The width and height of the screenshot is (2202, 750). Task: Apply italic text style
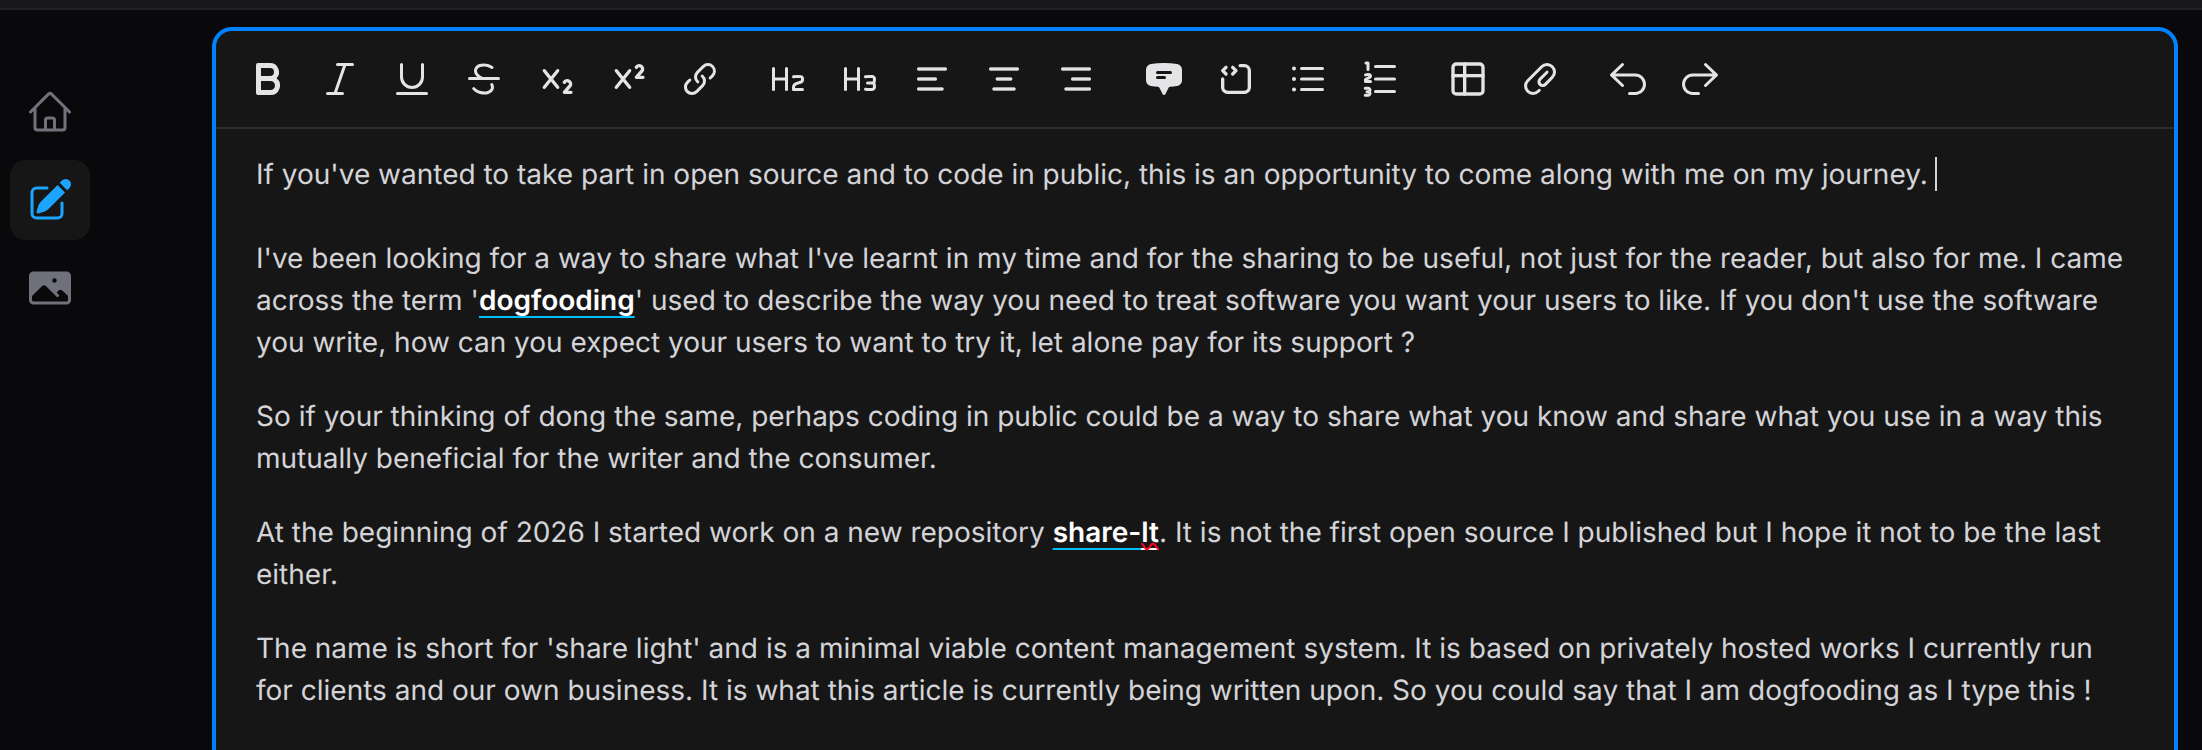click(340, 79)
